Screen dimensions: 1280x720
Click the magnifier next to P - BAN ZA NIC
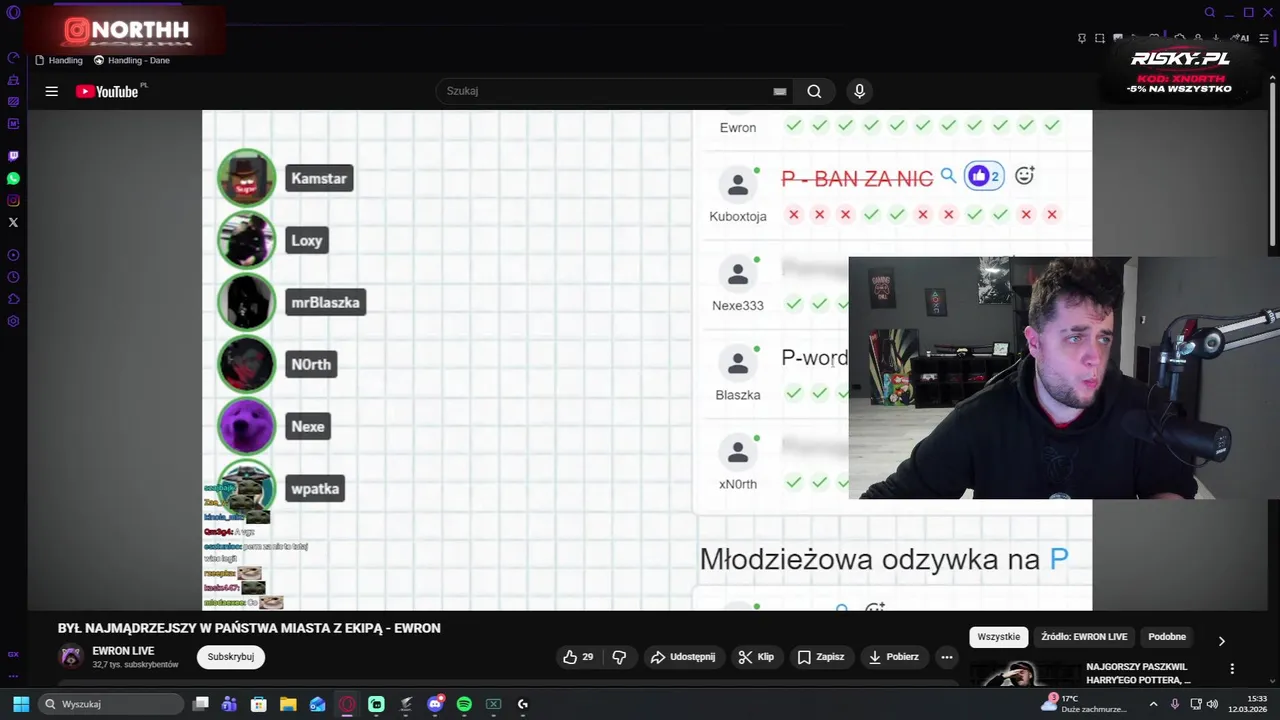[x=948, y=176]
